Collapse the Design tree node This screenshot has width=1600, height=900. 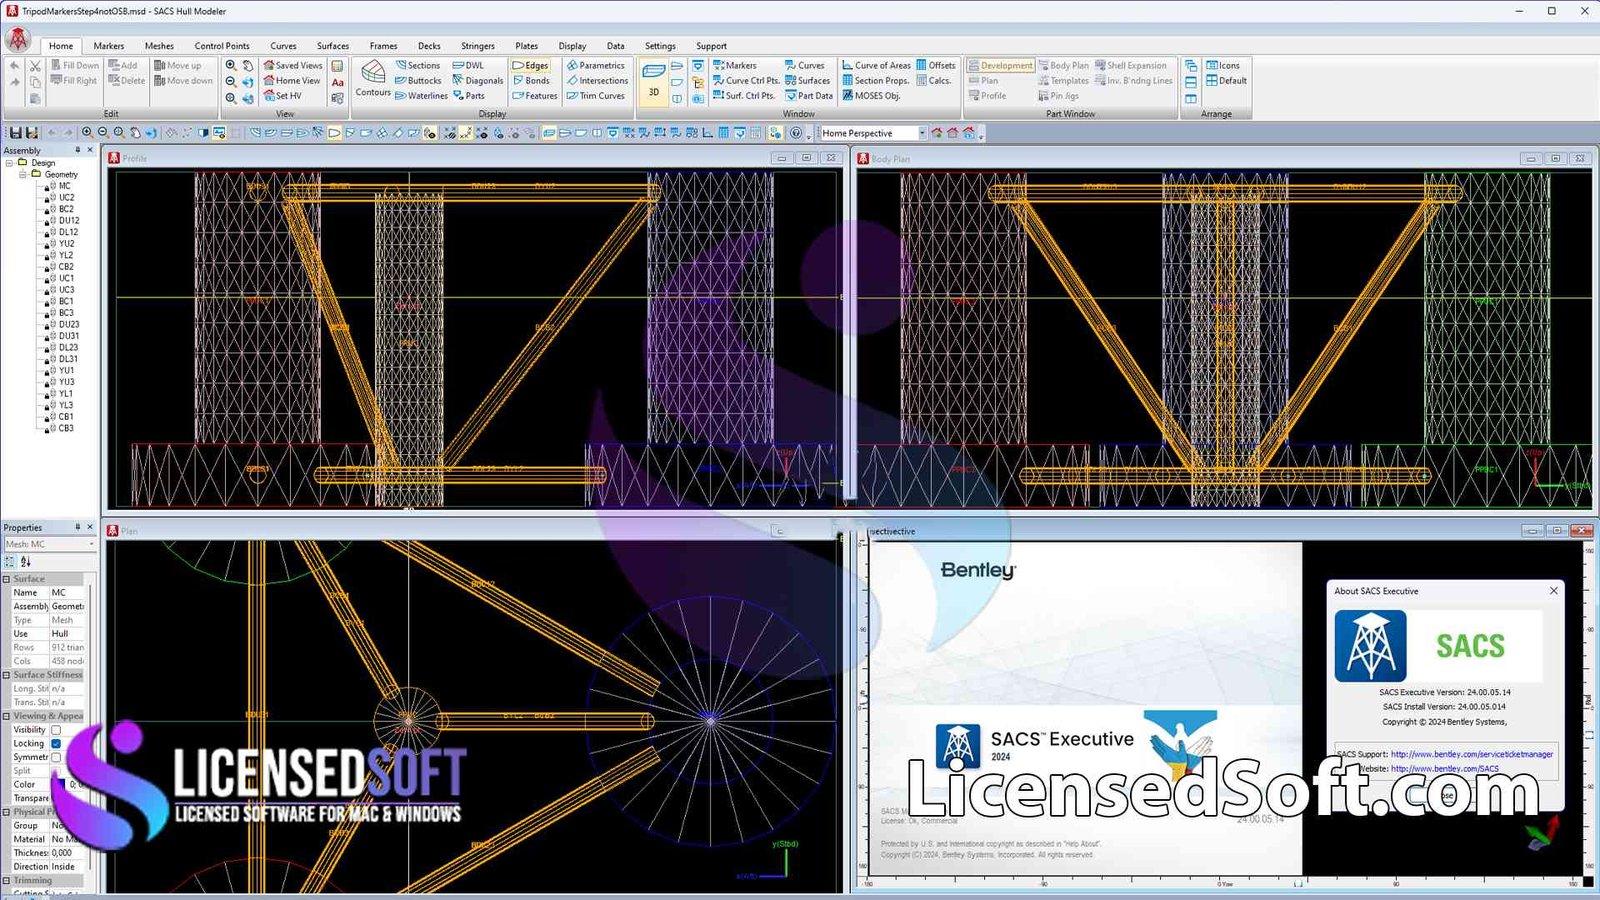(x=10, y=162)
